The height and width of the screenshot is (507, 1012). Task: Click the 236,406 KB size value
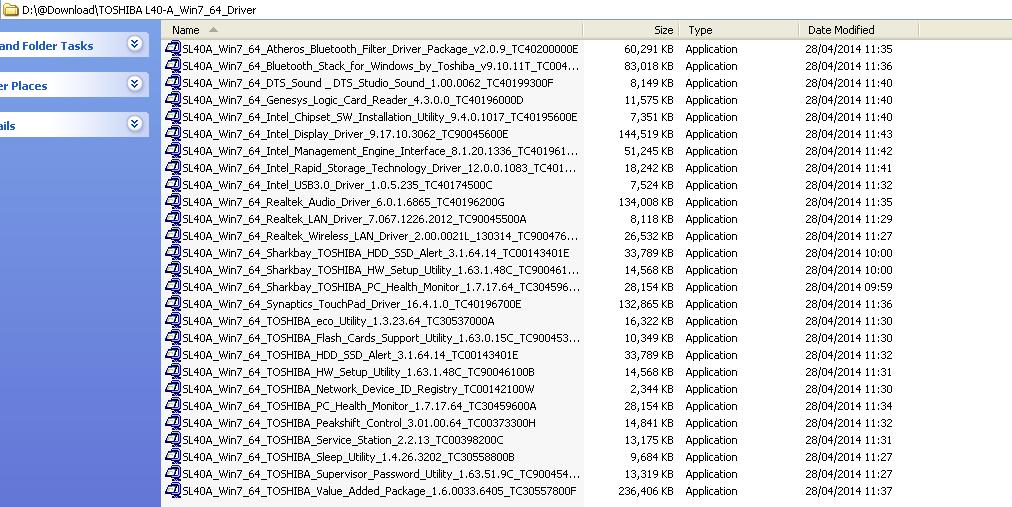(x=645, y=491)
